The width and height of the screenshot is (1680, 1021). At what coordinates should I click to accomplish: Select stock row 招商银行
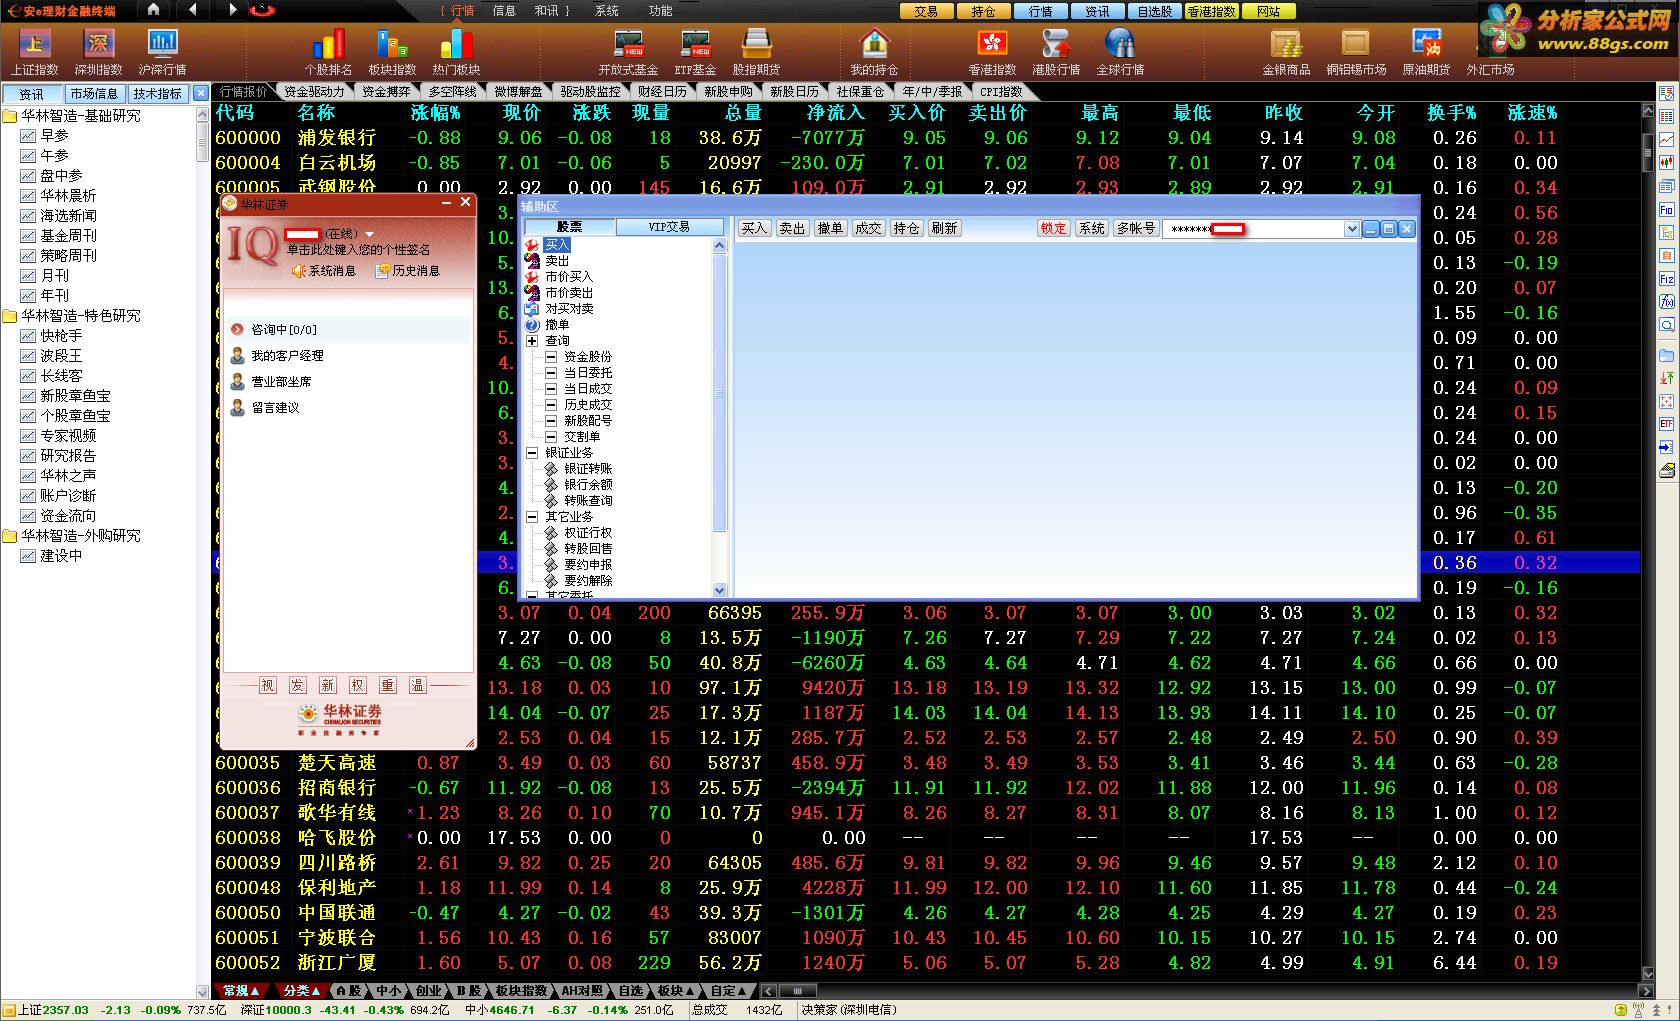(926, 788)
